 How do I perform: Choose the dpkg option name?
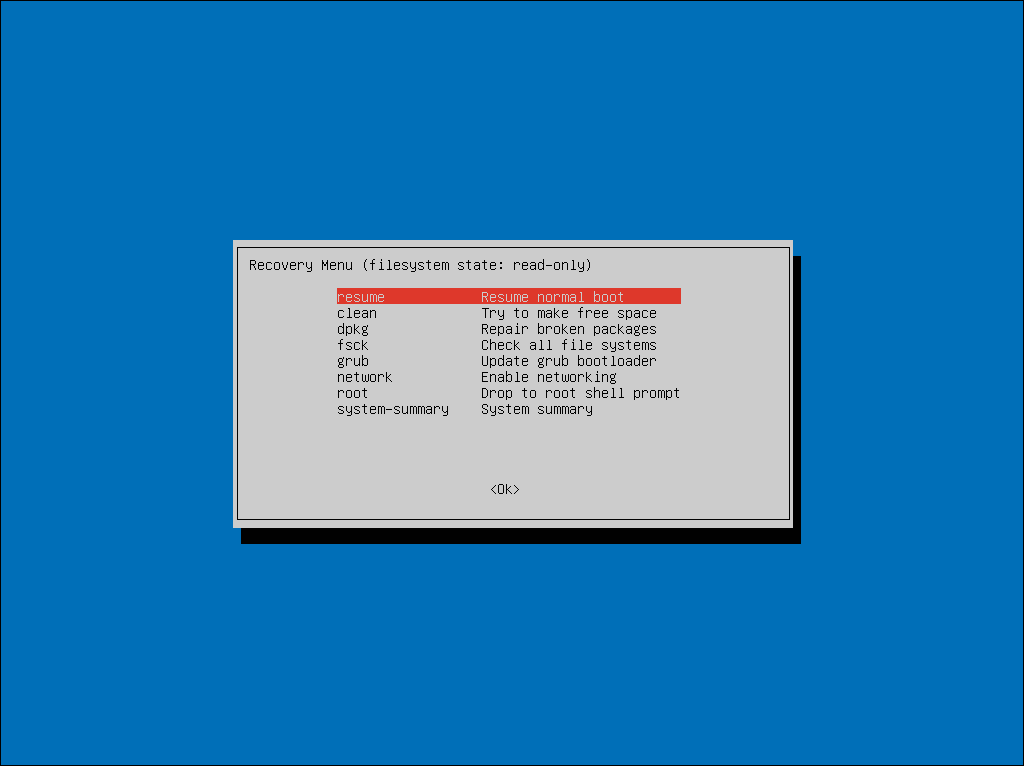coord(353,329)
